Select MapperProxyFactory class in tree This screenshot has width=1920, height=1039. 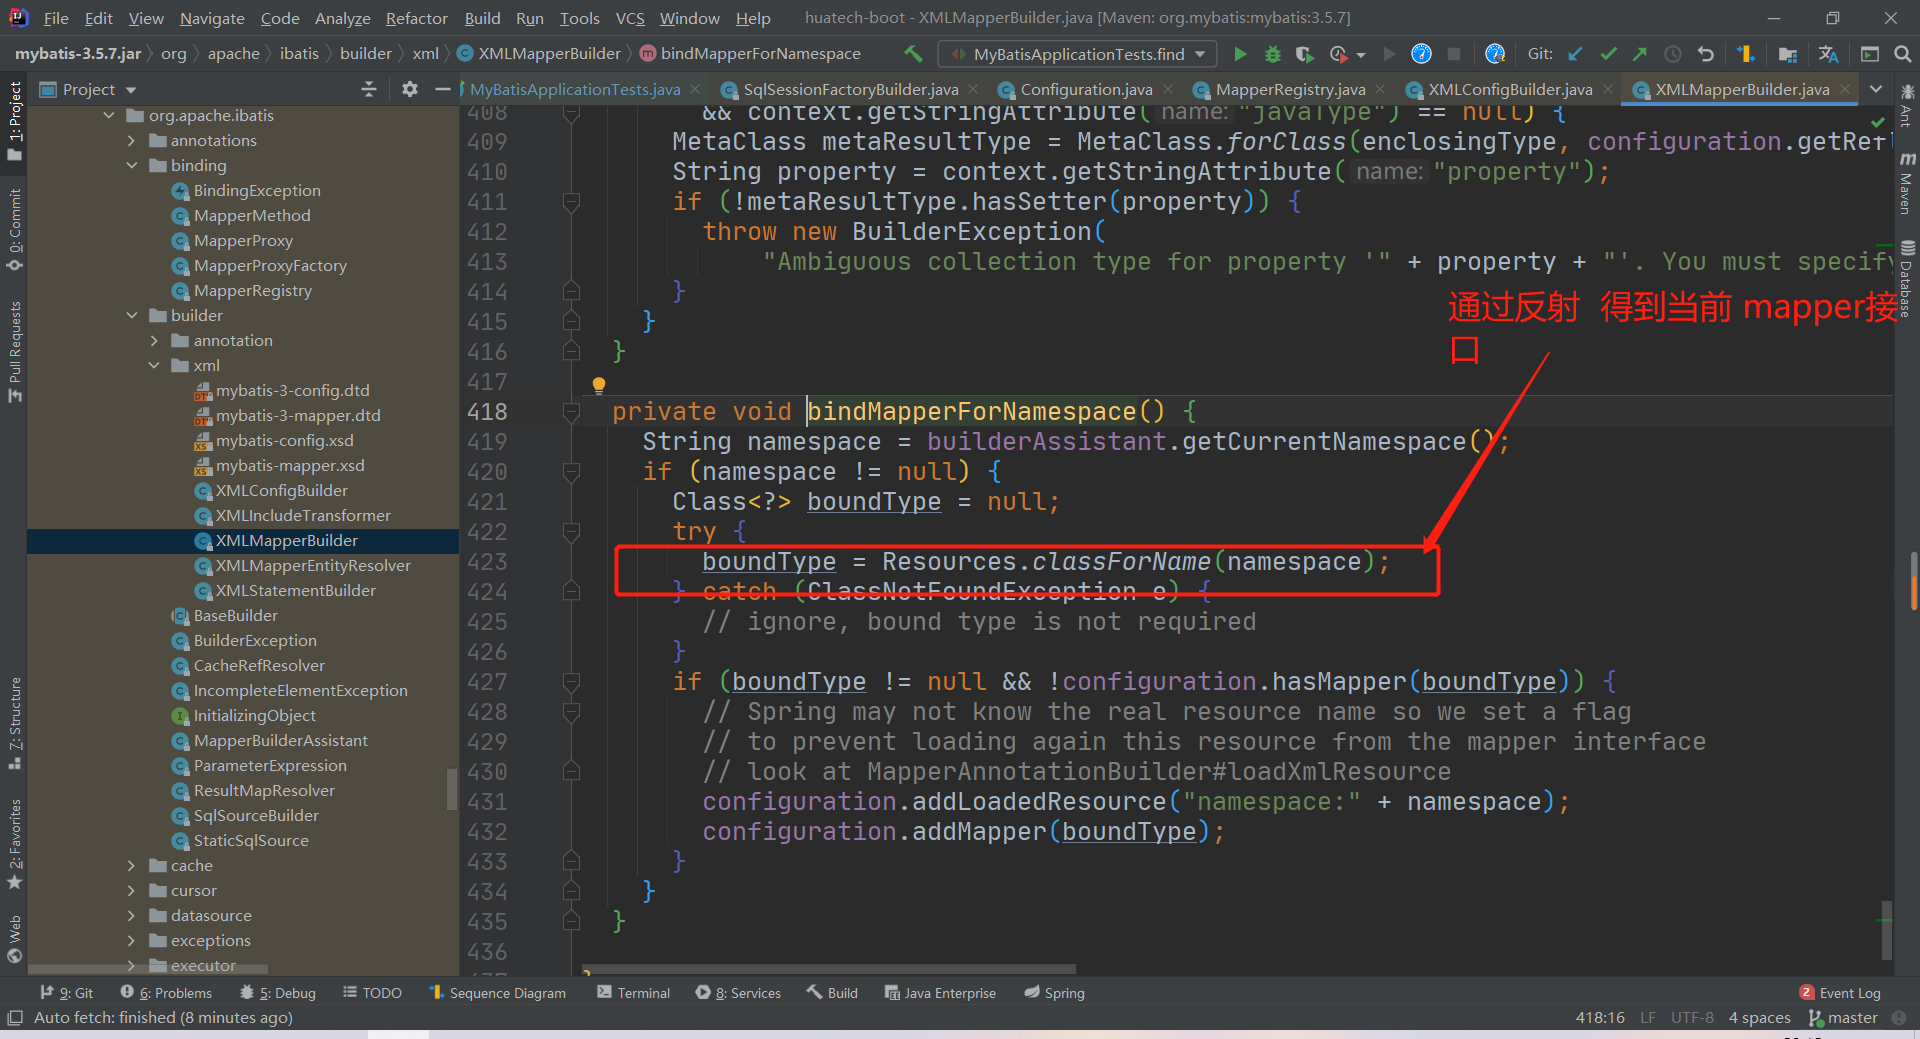[270, 265]
